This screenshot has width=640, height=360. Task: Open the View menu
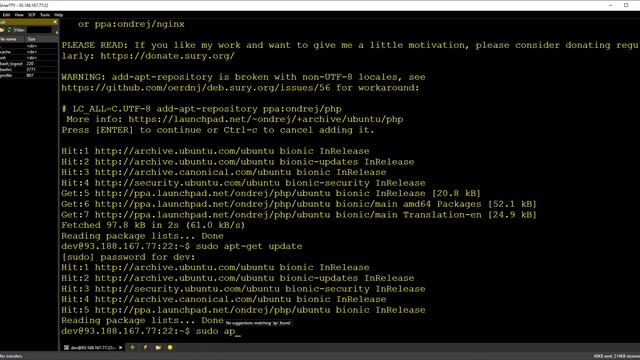tap(19, 15)
